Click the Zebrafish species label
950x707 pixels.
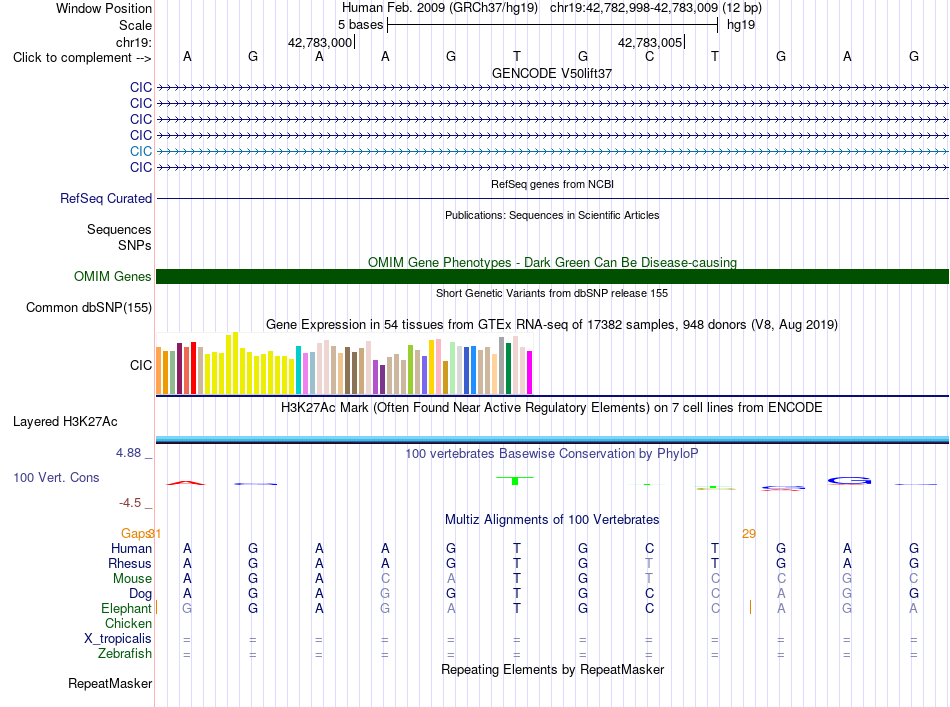click(x=125, y=654)
